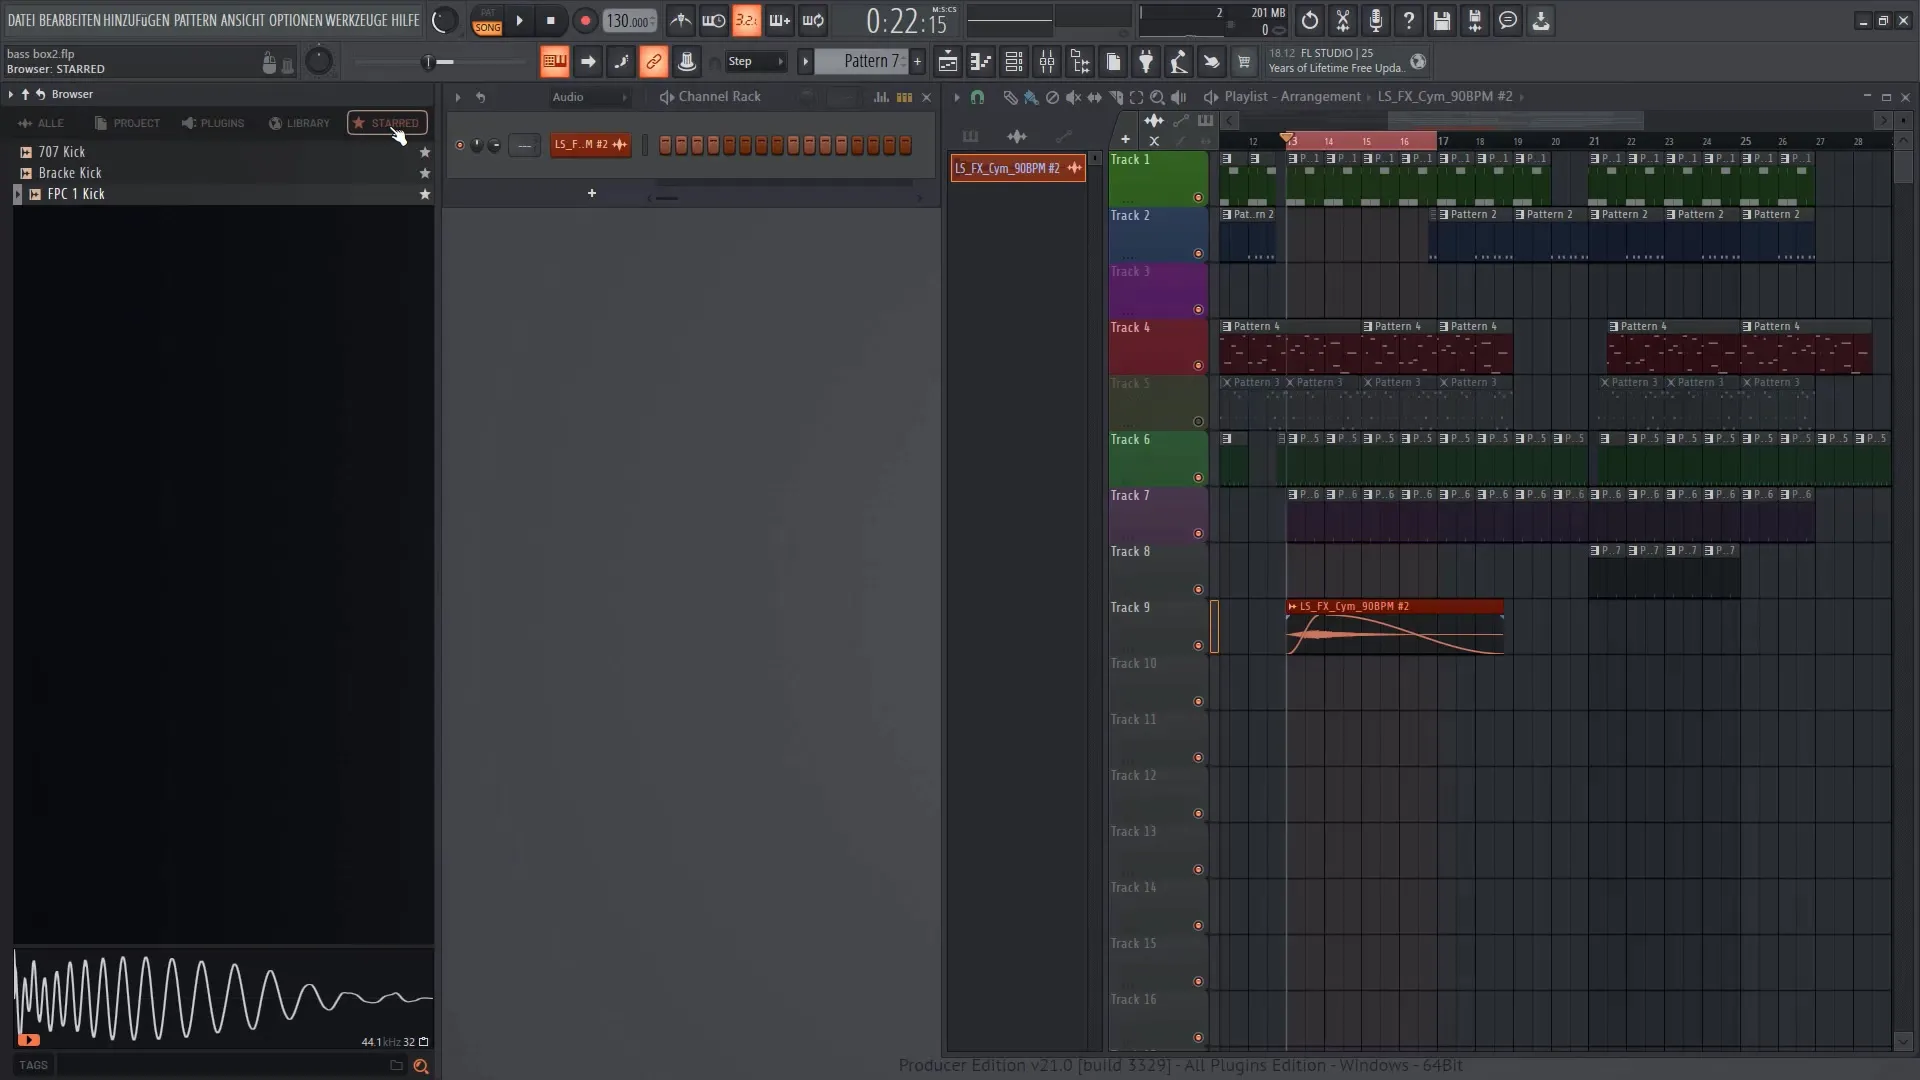Open arrangement dropdown after LS_FX_Cym_90BPM #2
The image size is (1920, 1080).
point(1522,97)
